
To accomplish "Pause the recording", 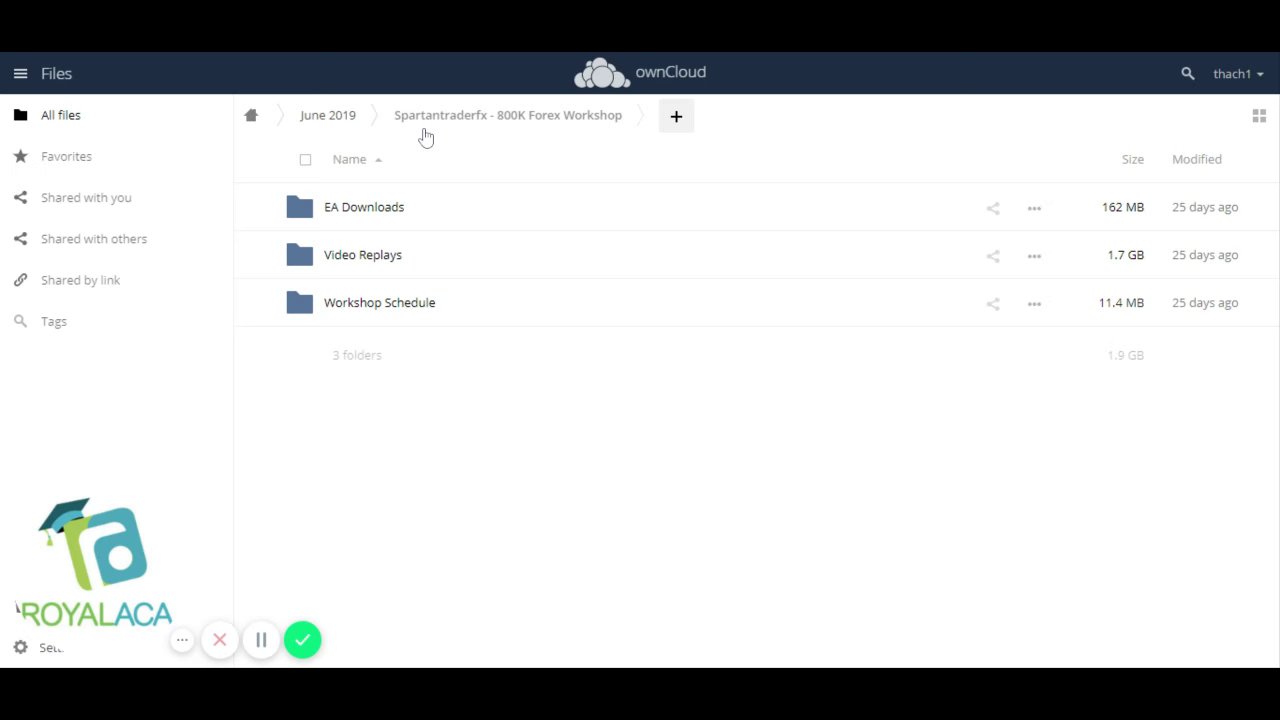I will (x=261, y=640).
